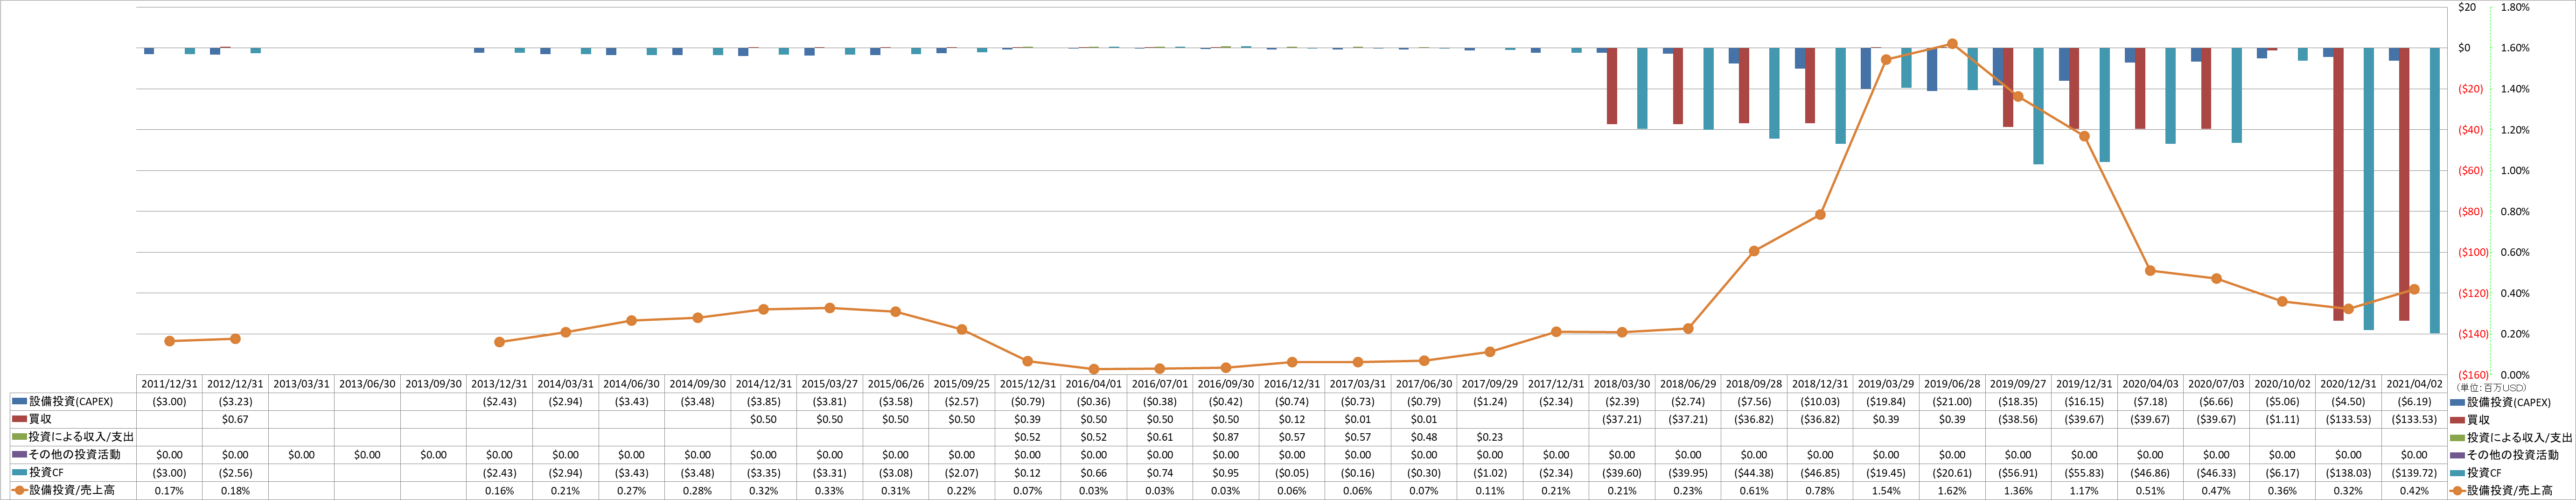
Task: Click the (単位:百万USD) unit label
Action: [2491, 388]
